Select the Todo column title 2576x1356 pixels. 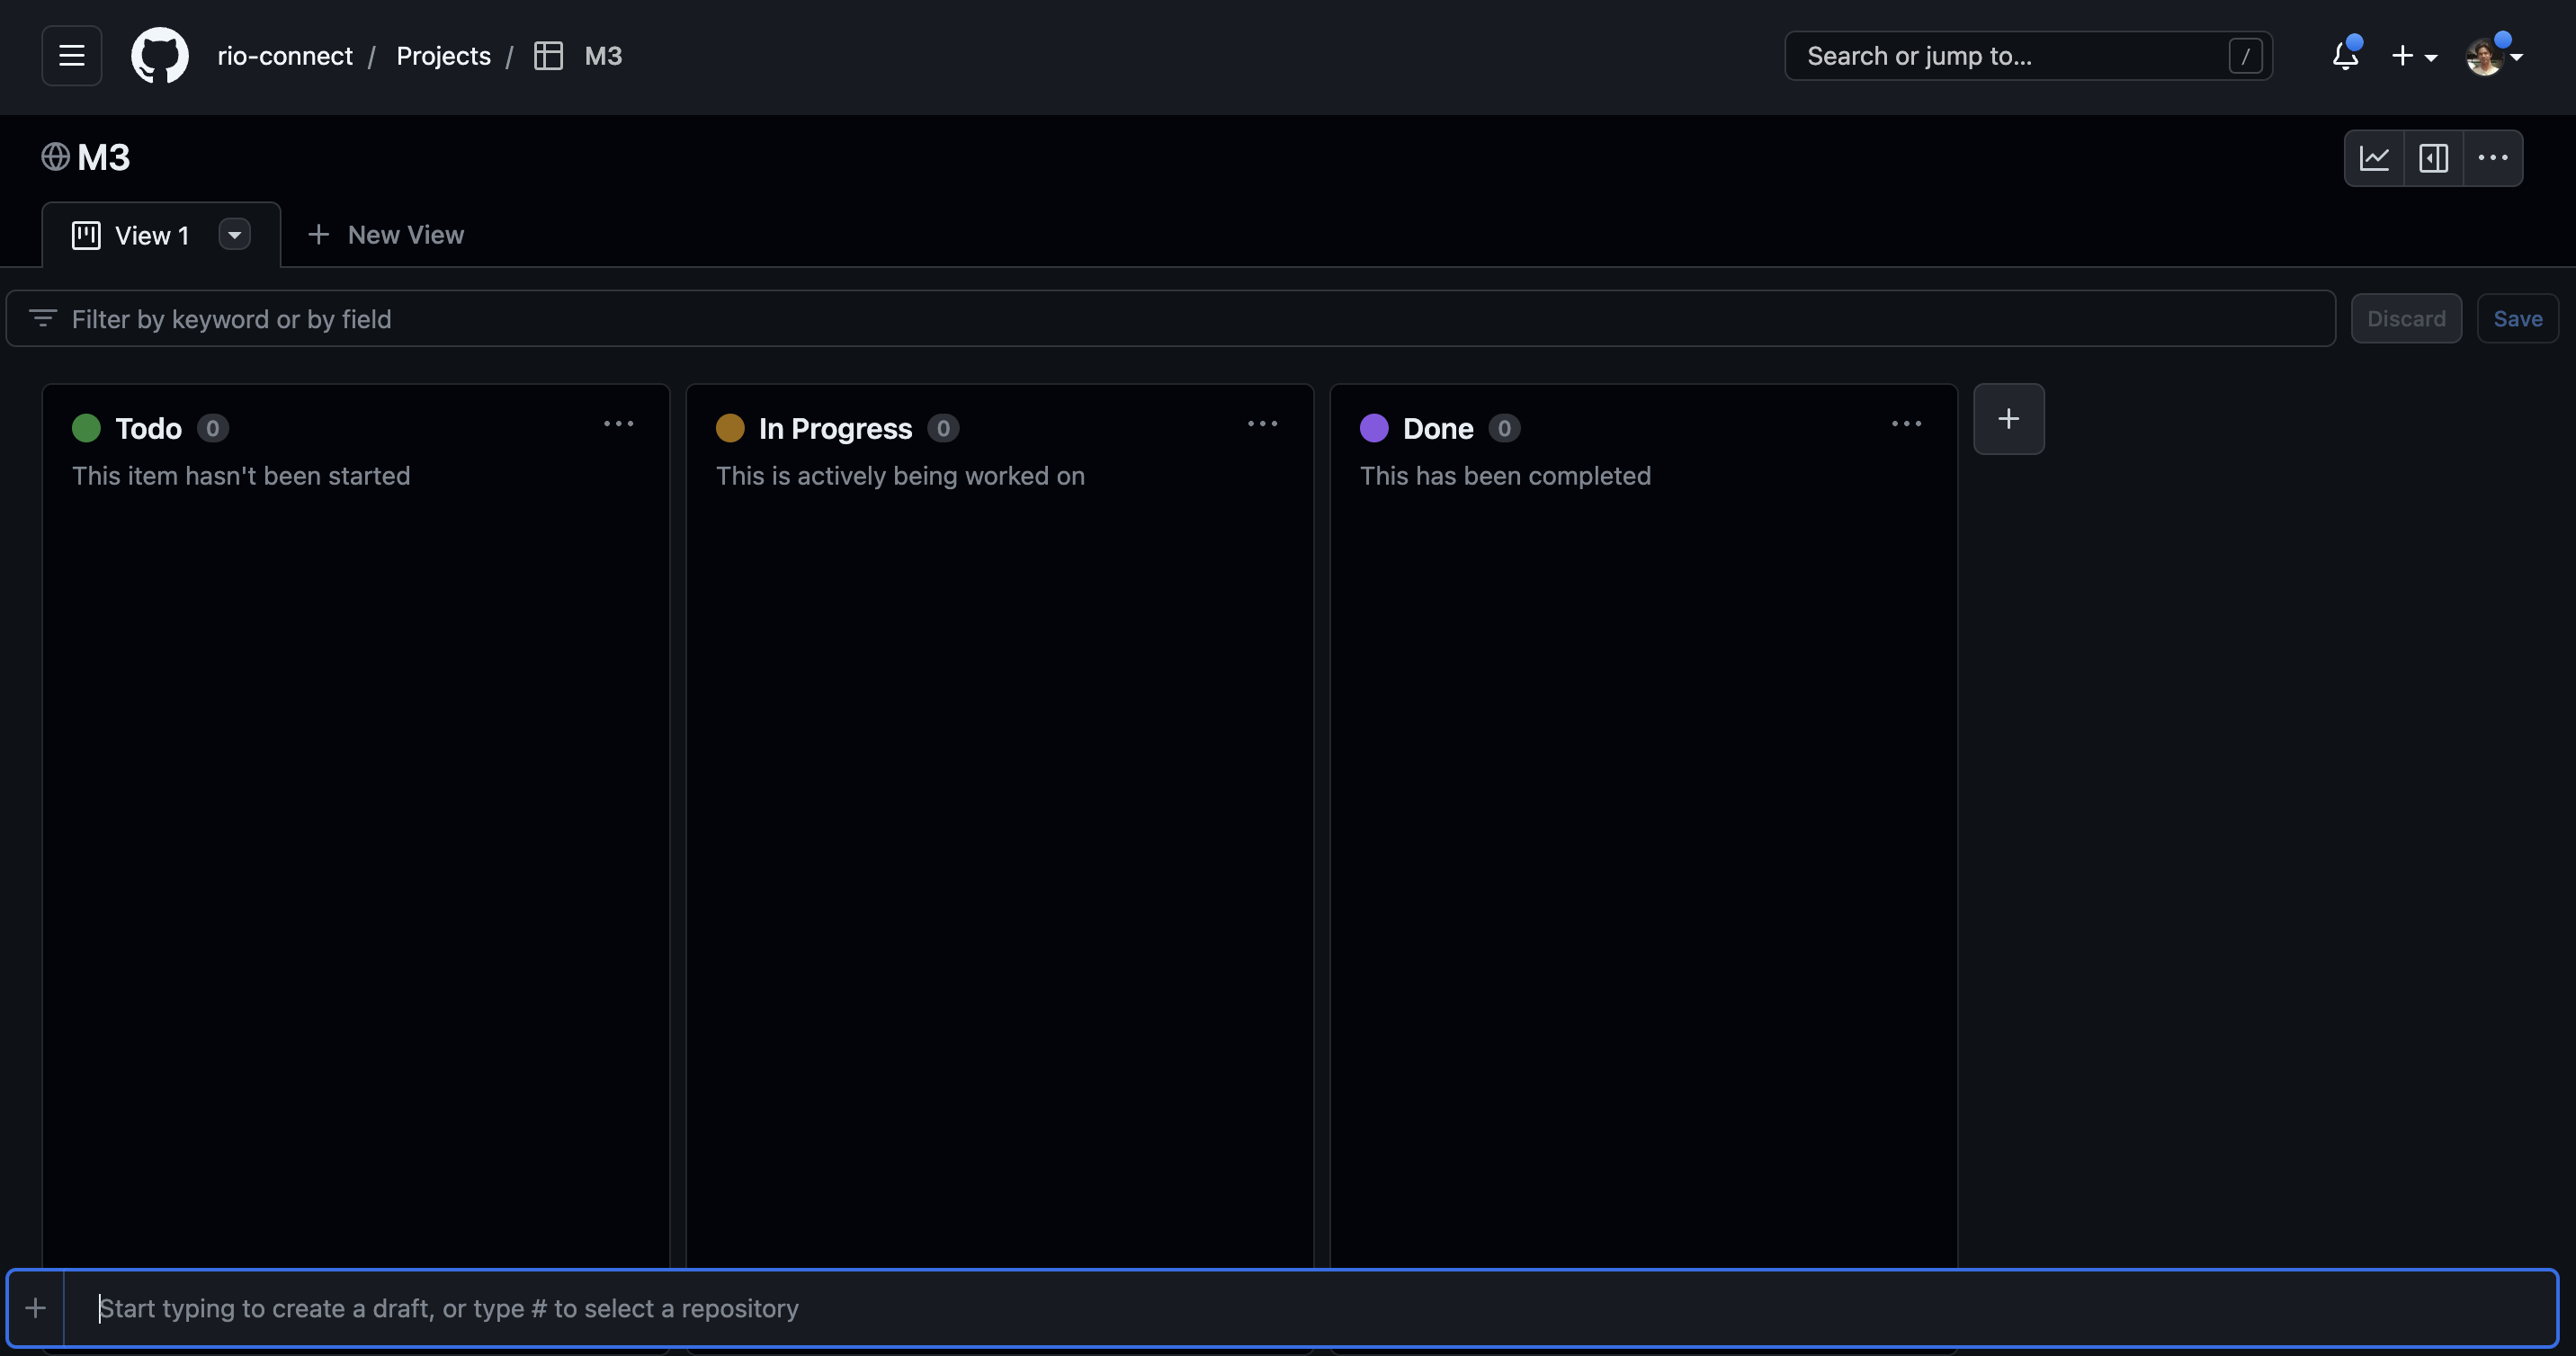(148, 429)
